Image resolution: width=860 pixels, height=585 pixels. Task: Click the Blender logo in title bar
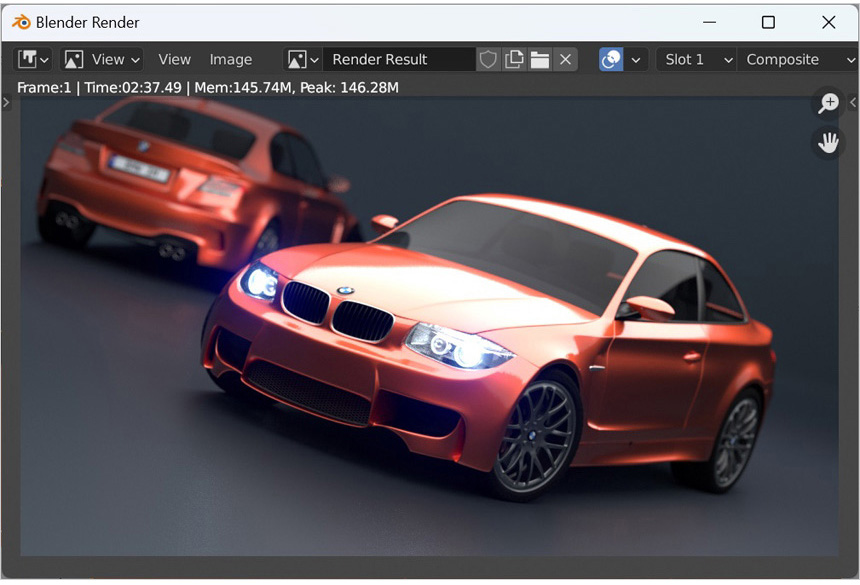[21, 22]
